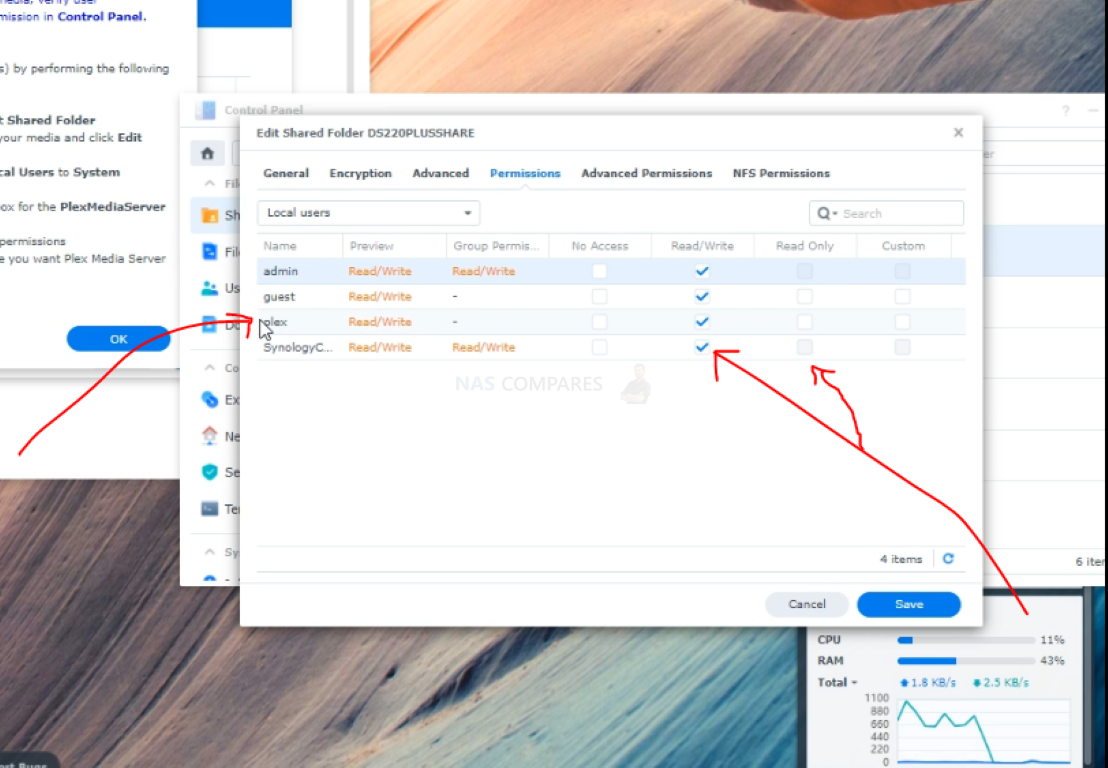Click the Group Permis... column header
Screen dimensions: 1108x768
tap(497, 246)
